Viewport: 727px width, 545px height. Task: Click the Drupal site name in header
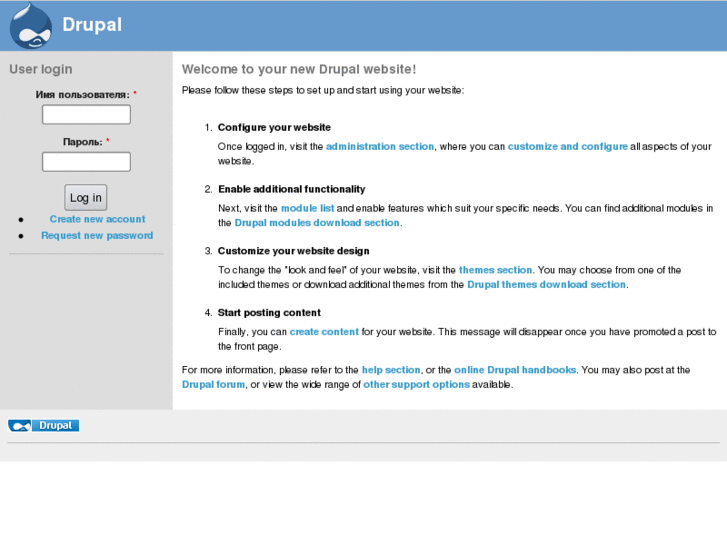[92, 25]
